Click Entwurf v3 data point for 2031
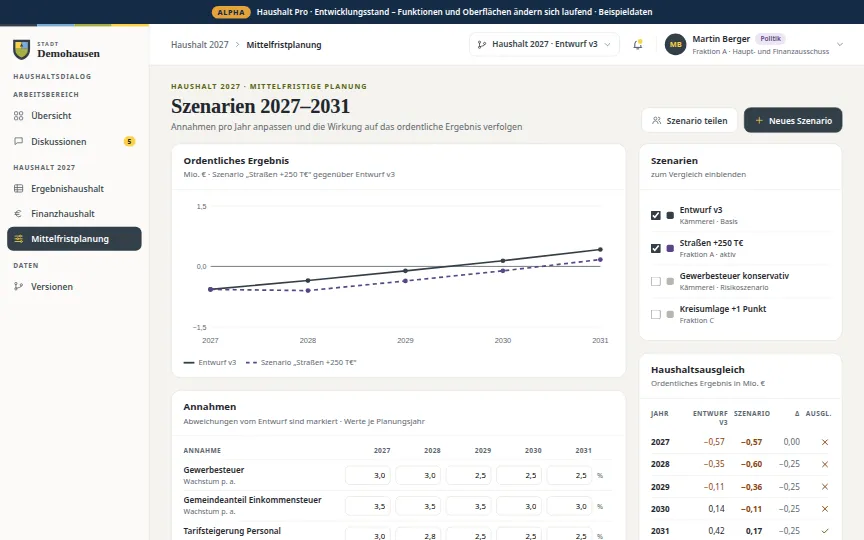The image size is (864, 540). click(x=600, y=250)
